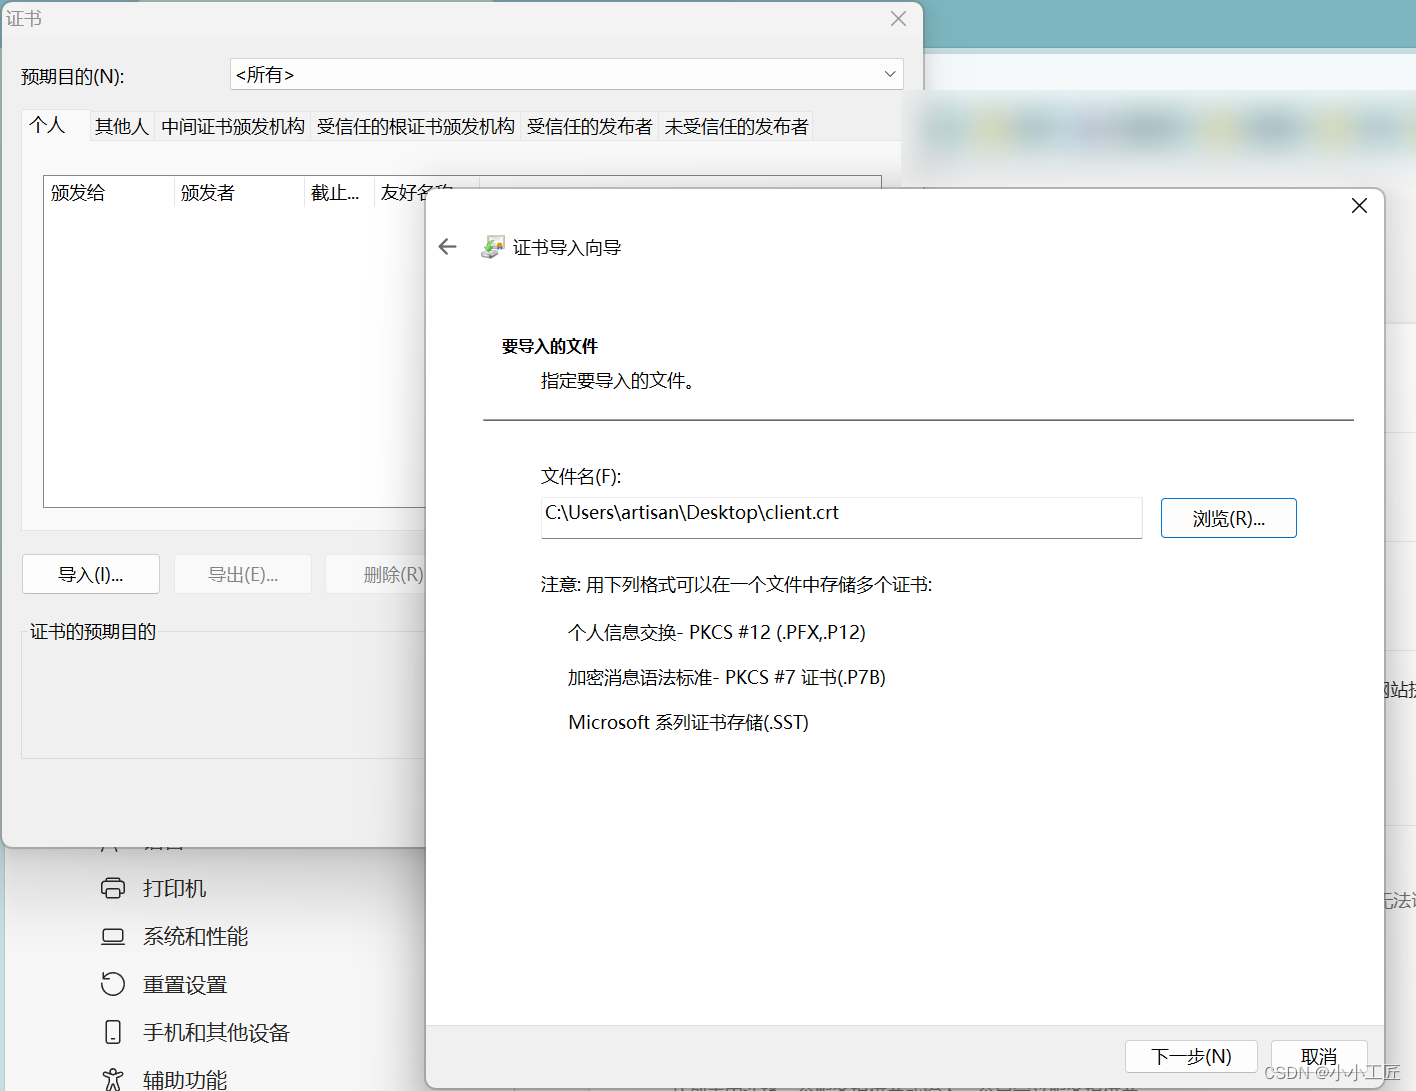Screen dimensions: 1416x1091
Task: Click the reset icon beside 重置设置
Action: click(113, 985)
